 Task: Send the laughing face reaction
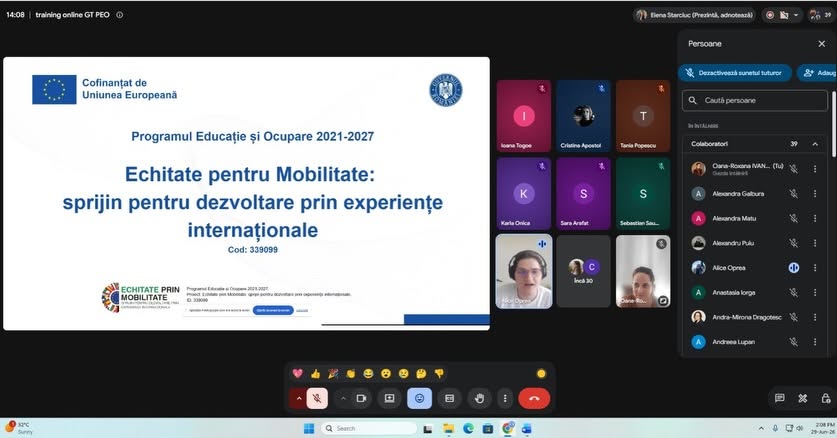(x=368, y=373)
